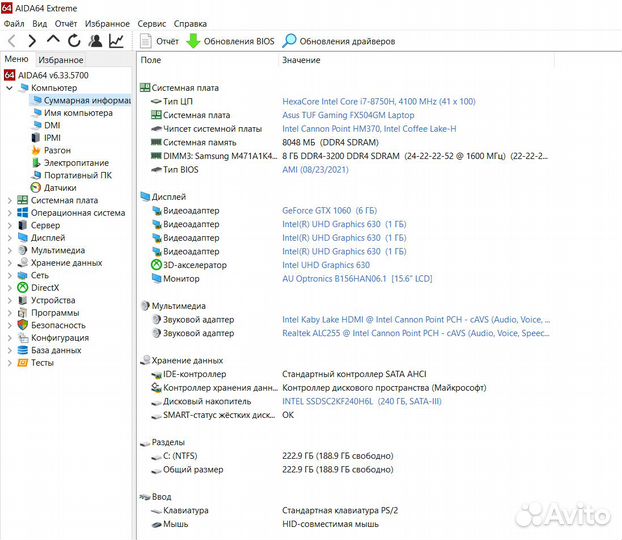Image resolution: width=622 pixels, height=540 pixels.
Task: Click the Электропитание battery icon
Action: (x=36, y=163)
